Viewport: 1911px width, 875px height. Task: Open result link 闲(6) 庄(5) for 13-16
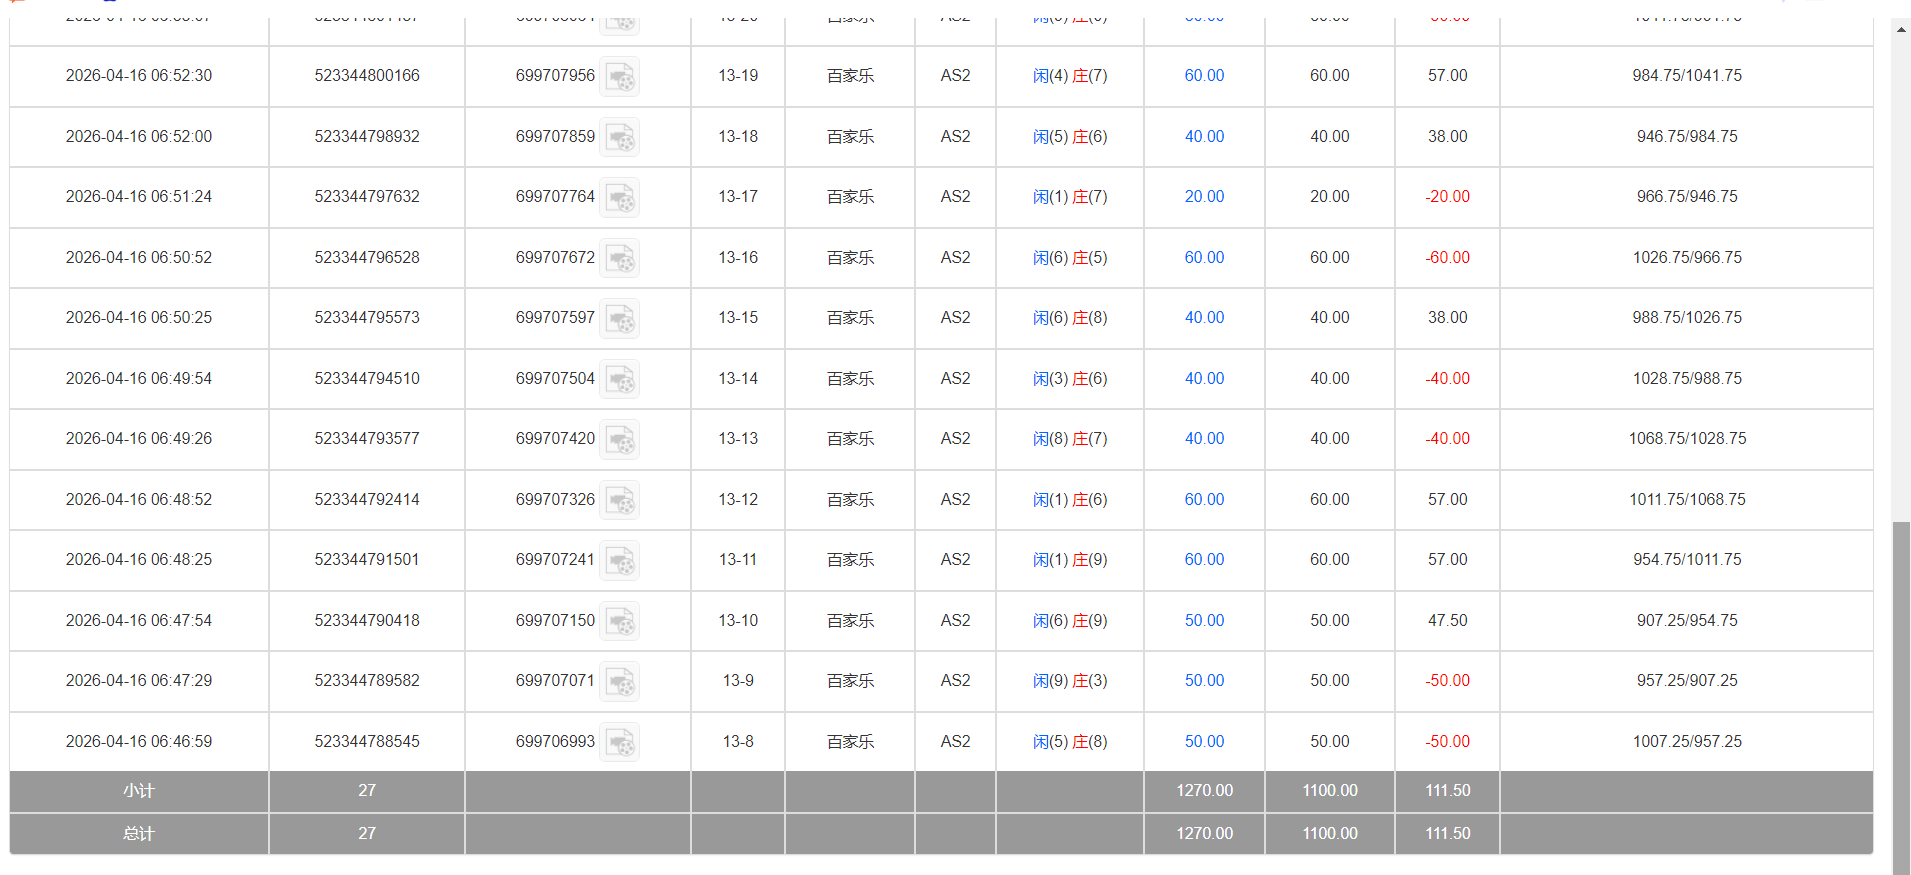pyautogui.click(x=1069, y=258)
